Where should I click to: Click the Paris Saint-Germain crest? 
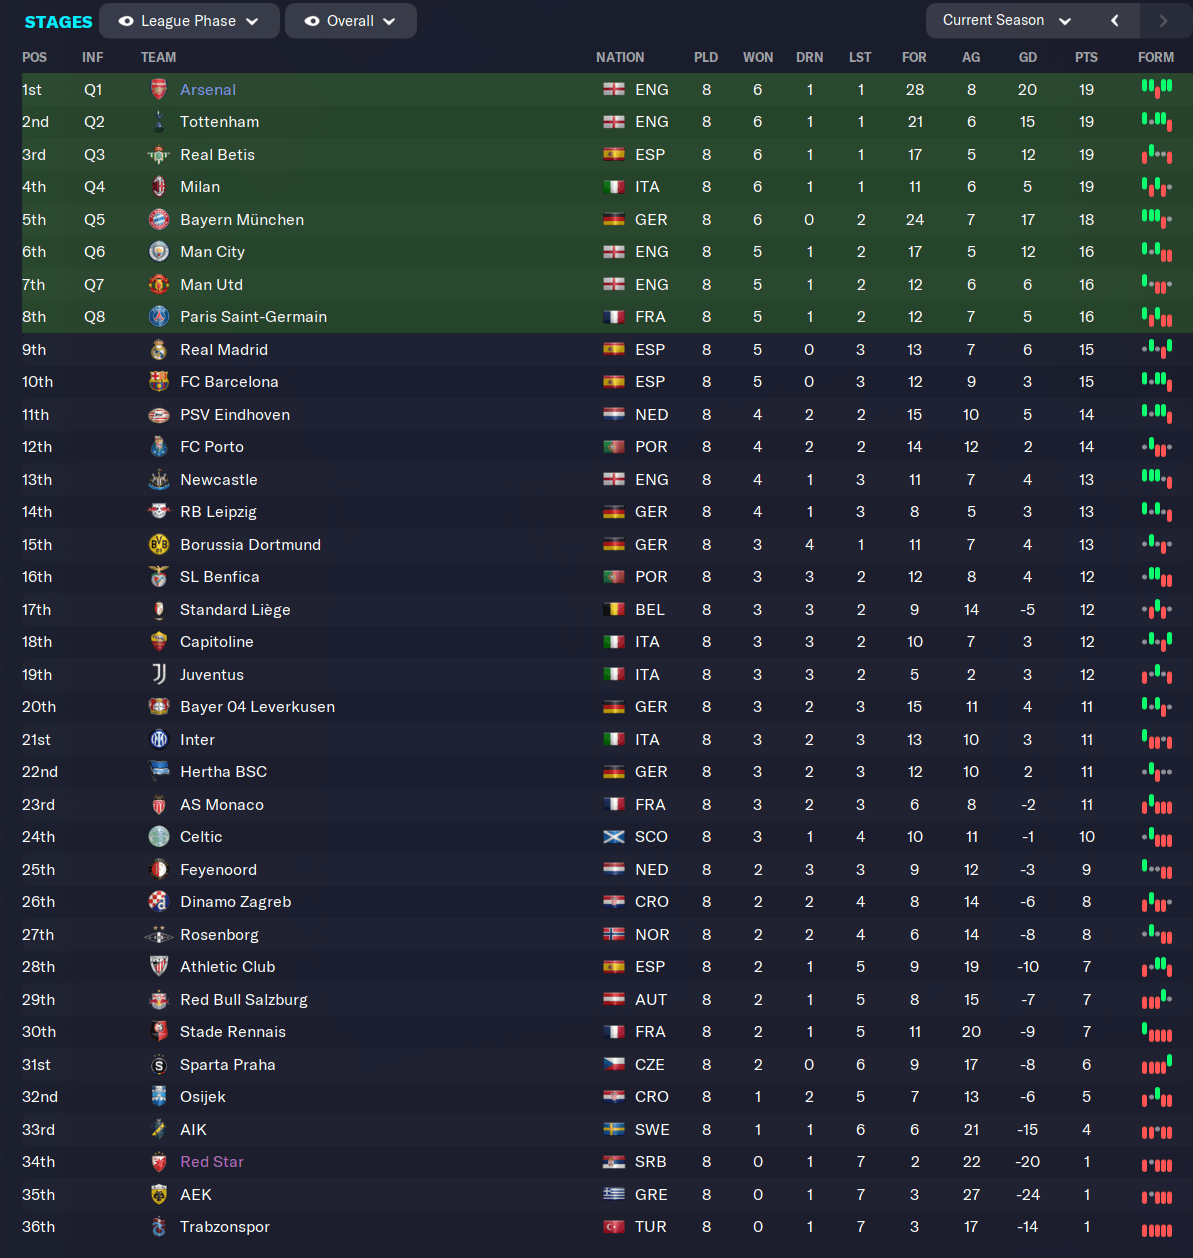click(x=159, y=317)
